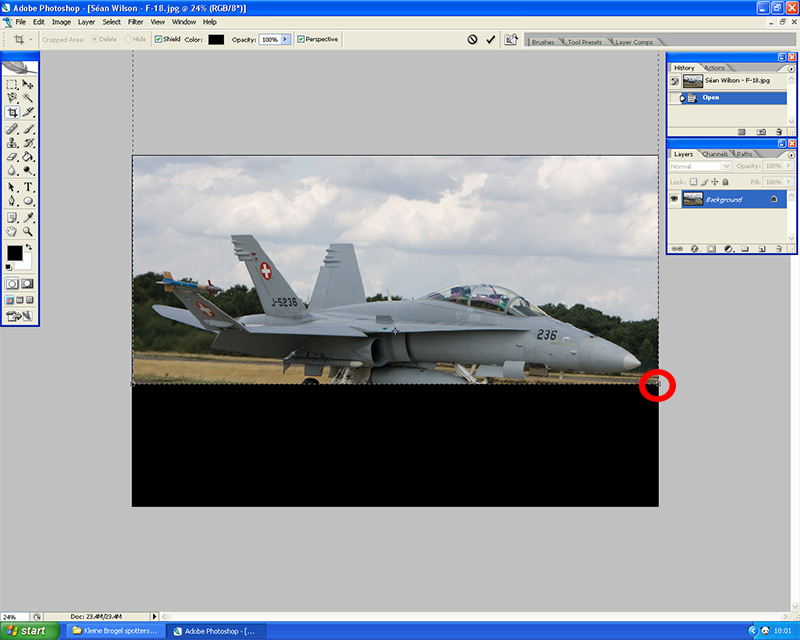Choose the Notes tool
Screen dimensions: 800x640
click(x=12, y=218)
